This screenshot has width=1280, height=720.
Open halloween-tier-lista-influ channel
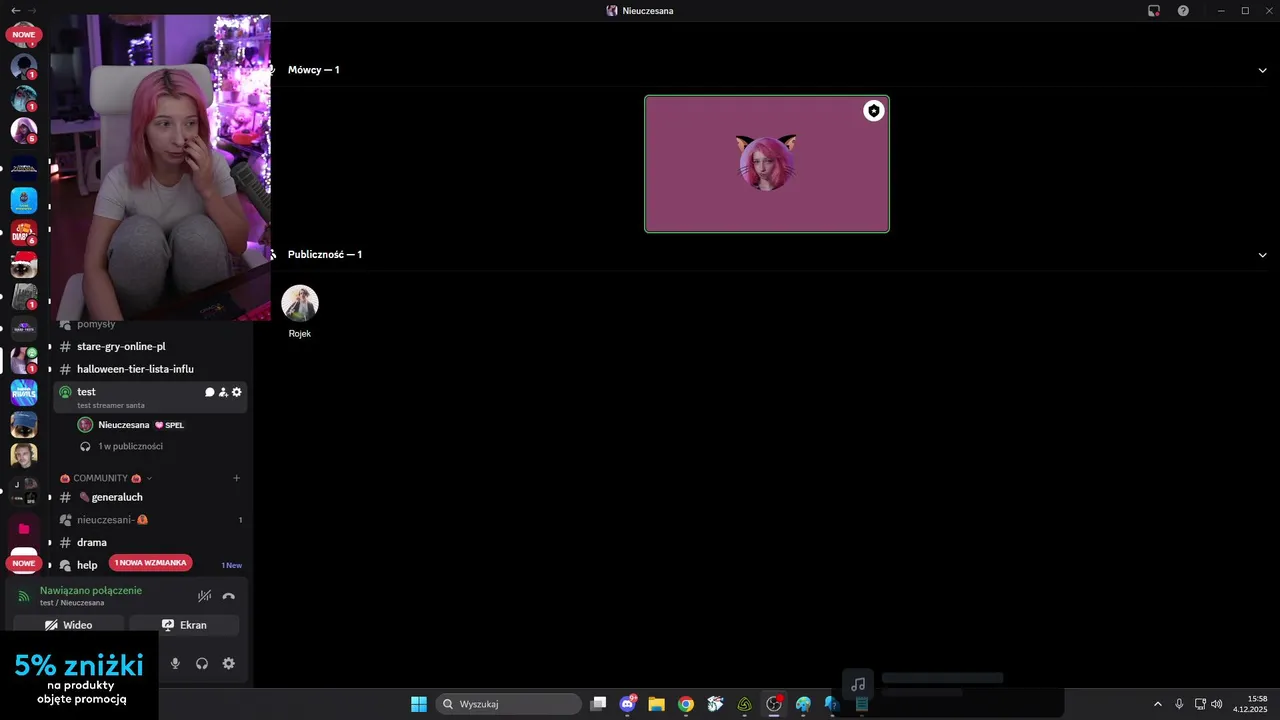(150, 369)
